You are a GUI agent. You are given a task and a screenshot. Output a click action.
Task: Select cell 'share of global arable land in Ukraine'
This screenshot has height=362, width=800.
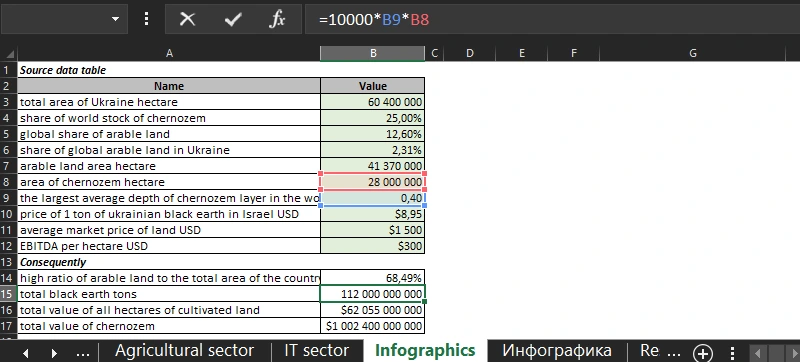169,150
